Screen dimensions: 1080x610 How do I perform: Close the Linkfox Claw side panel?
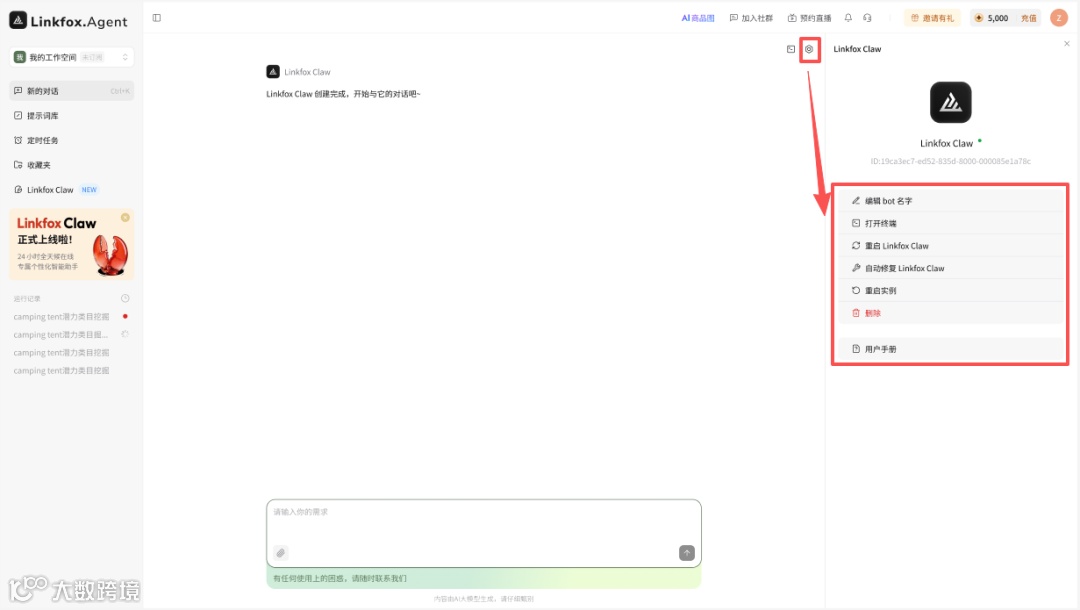(1067, 43)
